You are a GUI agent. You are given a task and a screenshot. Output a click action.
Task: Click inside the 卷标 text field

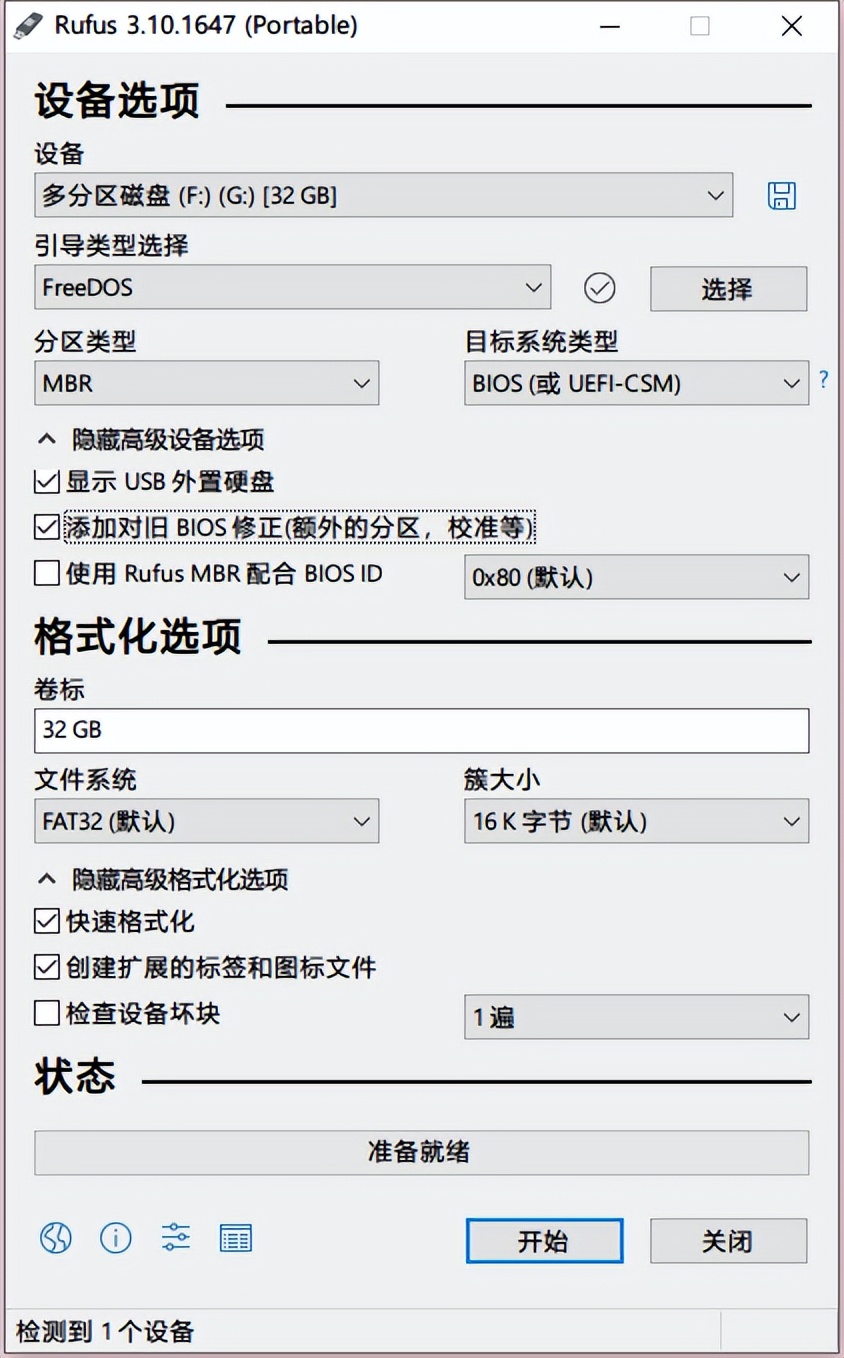[421, 730]
